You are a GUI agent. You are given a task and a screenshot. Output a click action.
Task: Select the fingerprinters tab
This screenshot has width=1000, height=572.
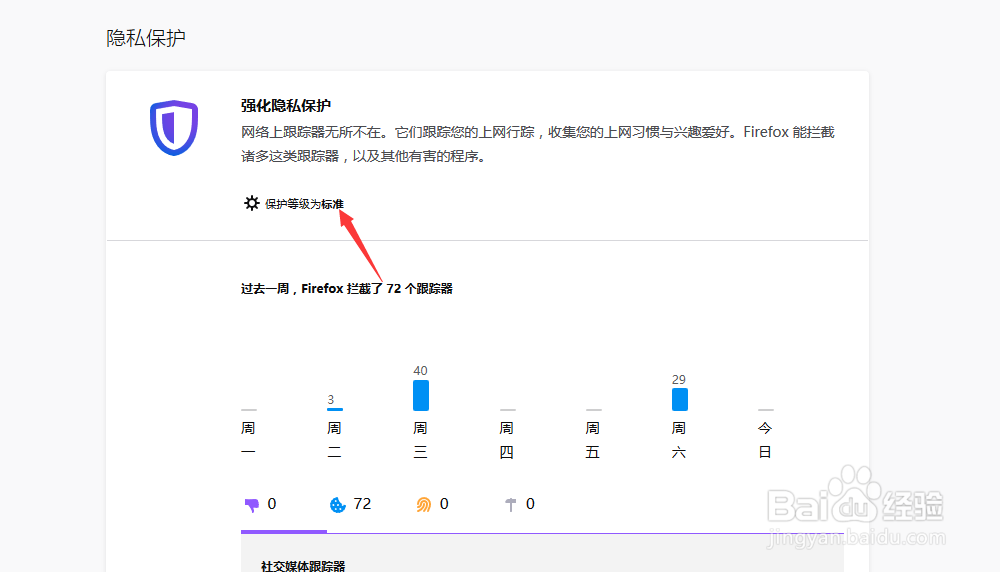[x=432, y=505]
